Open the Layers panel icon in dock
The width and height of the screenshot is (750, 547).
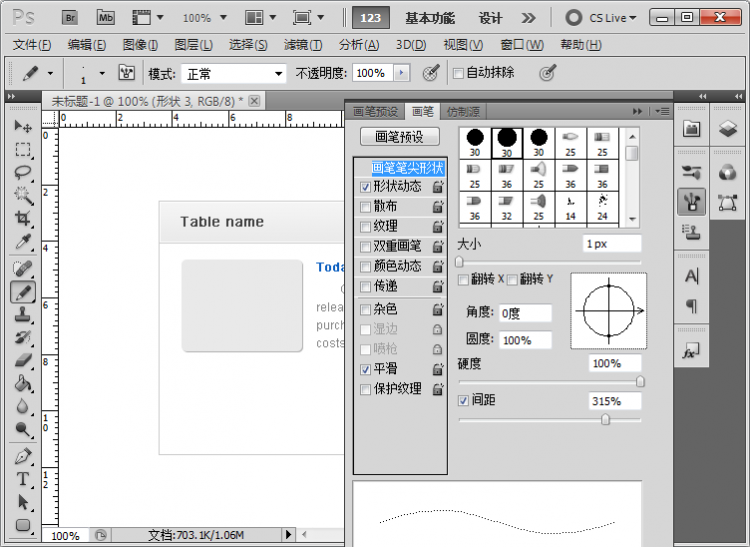tap(727, 129)
